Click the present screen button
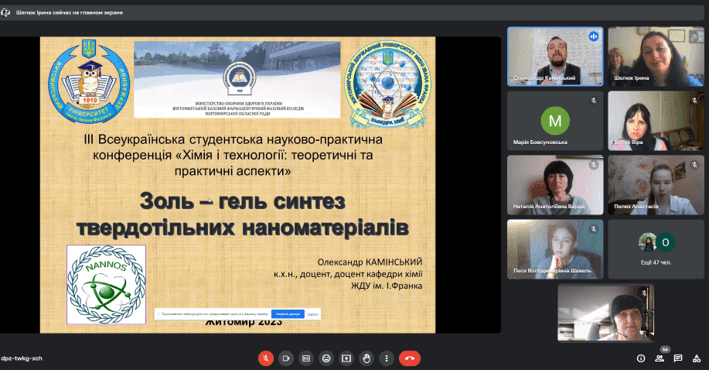 click(x=346, y=358)
